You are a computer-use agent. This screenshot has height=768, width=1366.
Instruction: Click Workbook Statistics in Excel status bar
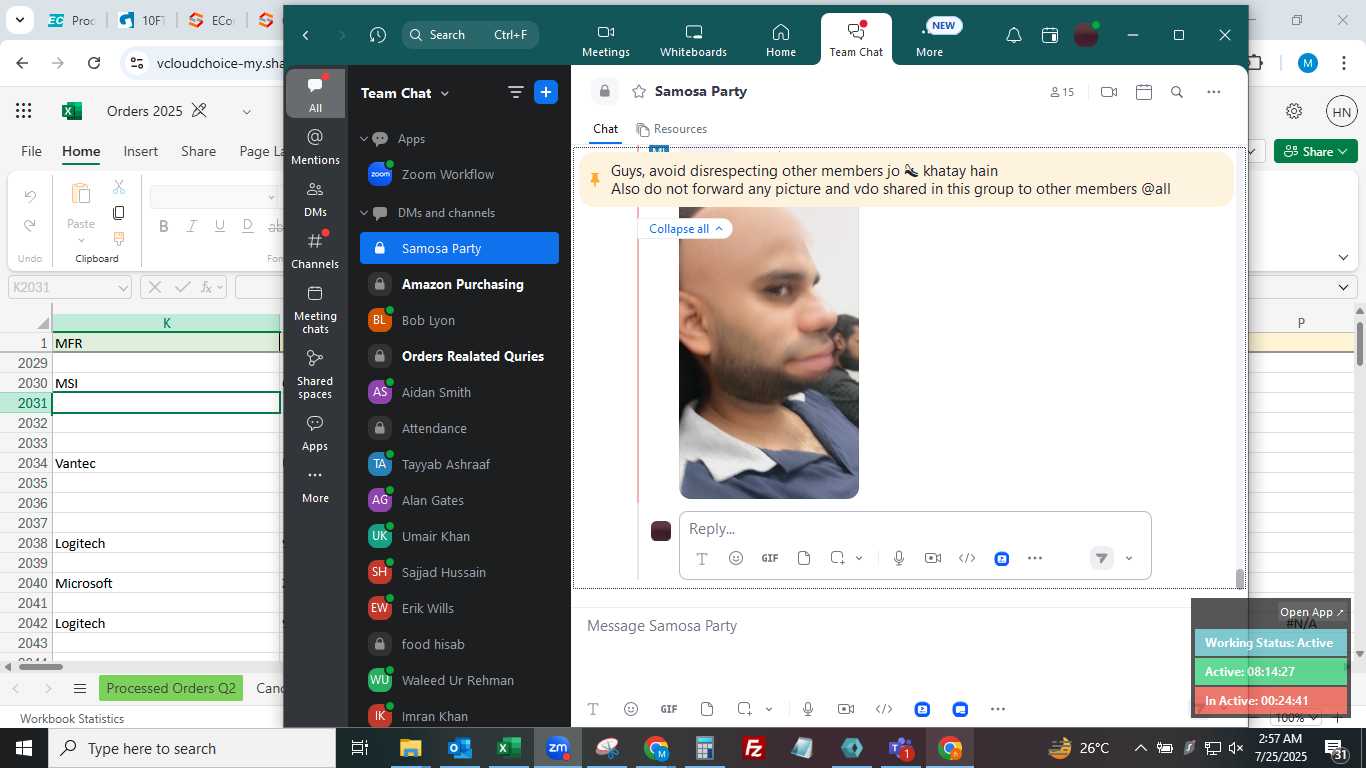click(72, 718)
